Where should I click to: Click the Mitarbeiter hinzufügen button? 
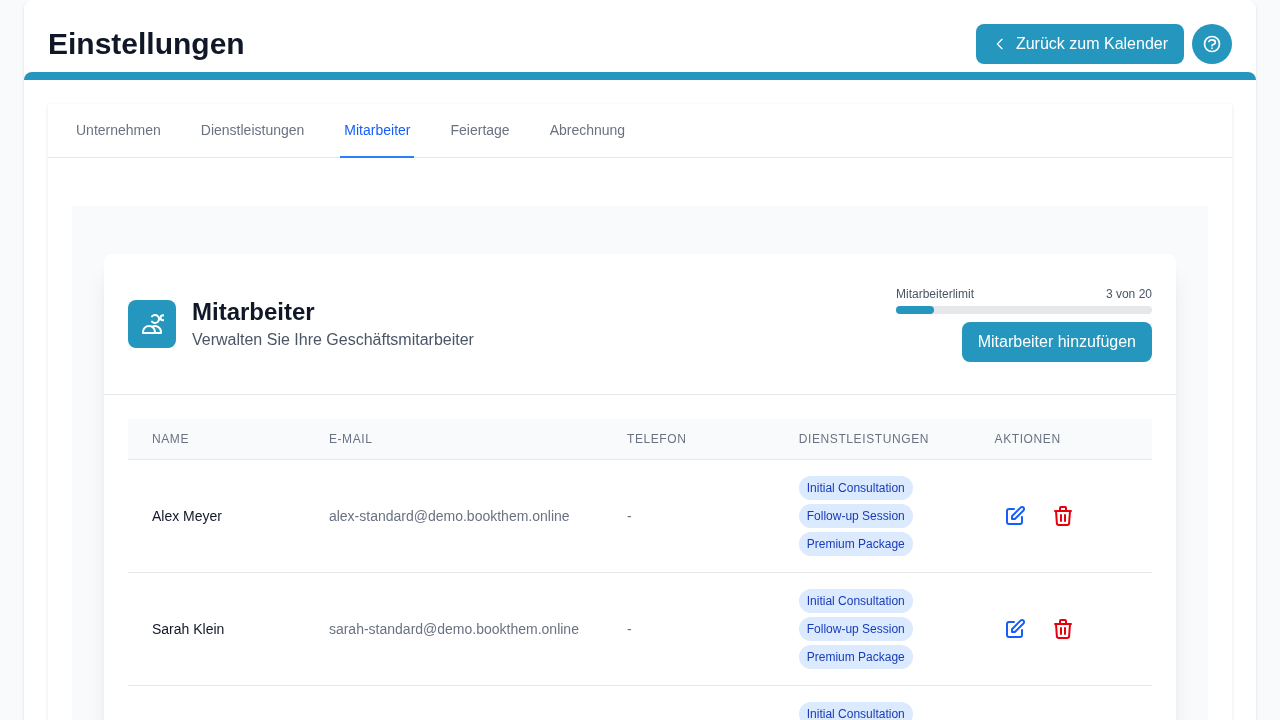pos(1056,341)
